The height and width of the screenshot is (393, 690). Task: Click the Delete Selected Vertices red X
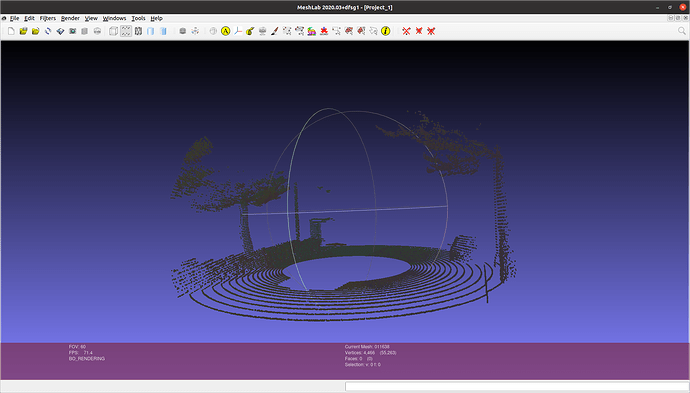pyautogui.click(x=406, y=31)
